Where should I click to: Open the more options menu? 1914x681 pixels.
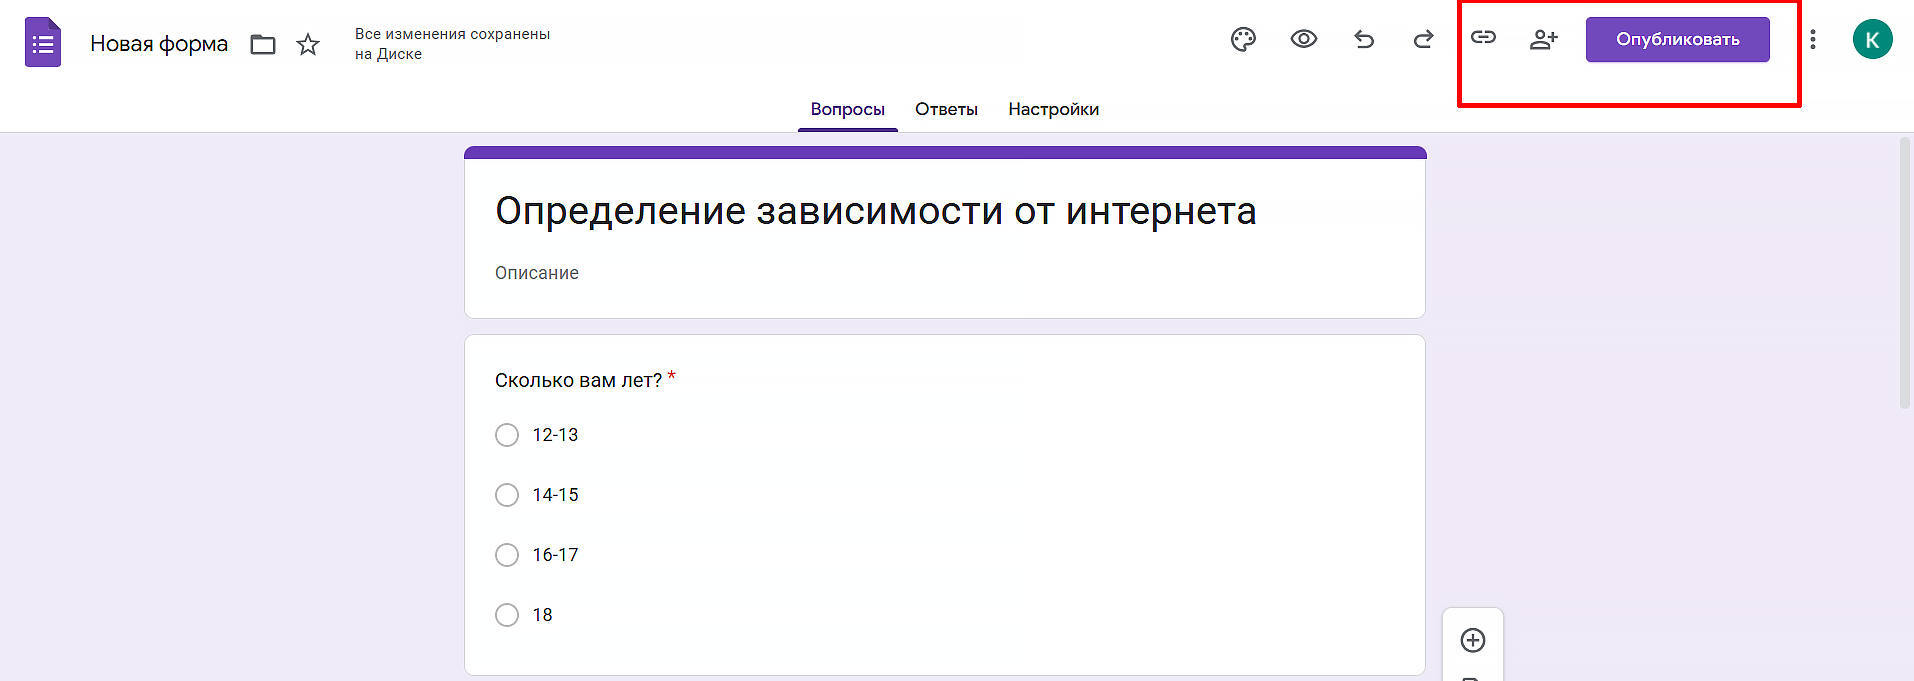[1813, 39]
